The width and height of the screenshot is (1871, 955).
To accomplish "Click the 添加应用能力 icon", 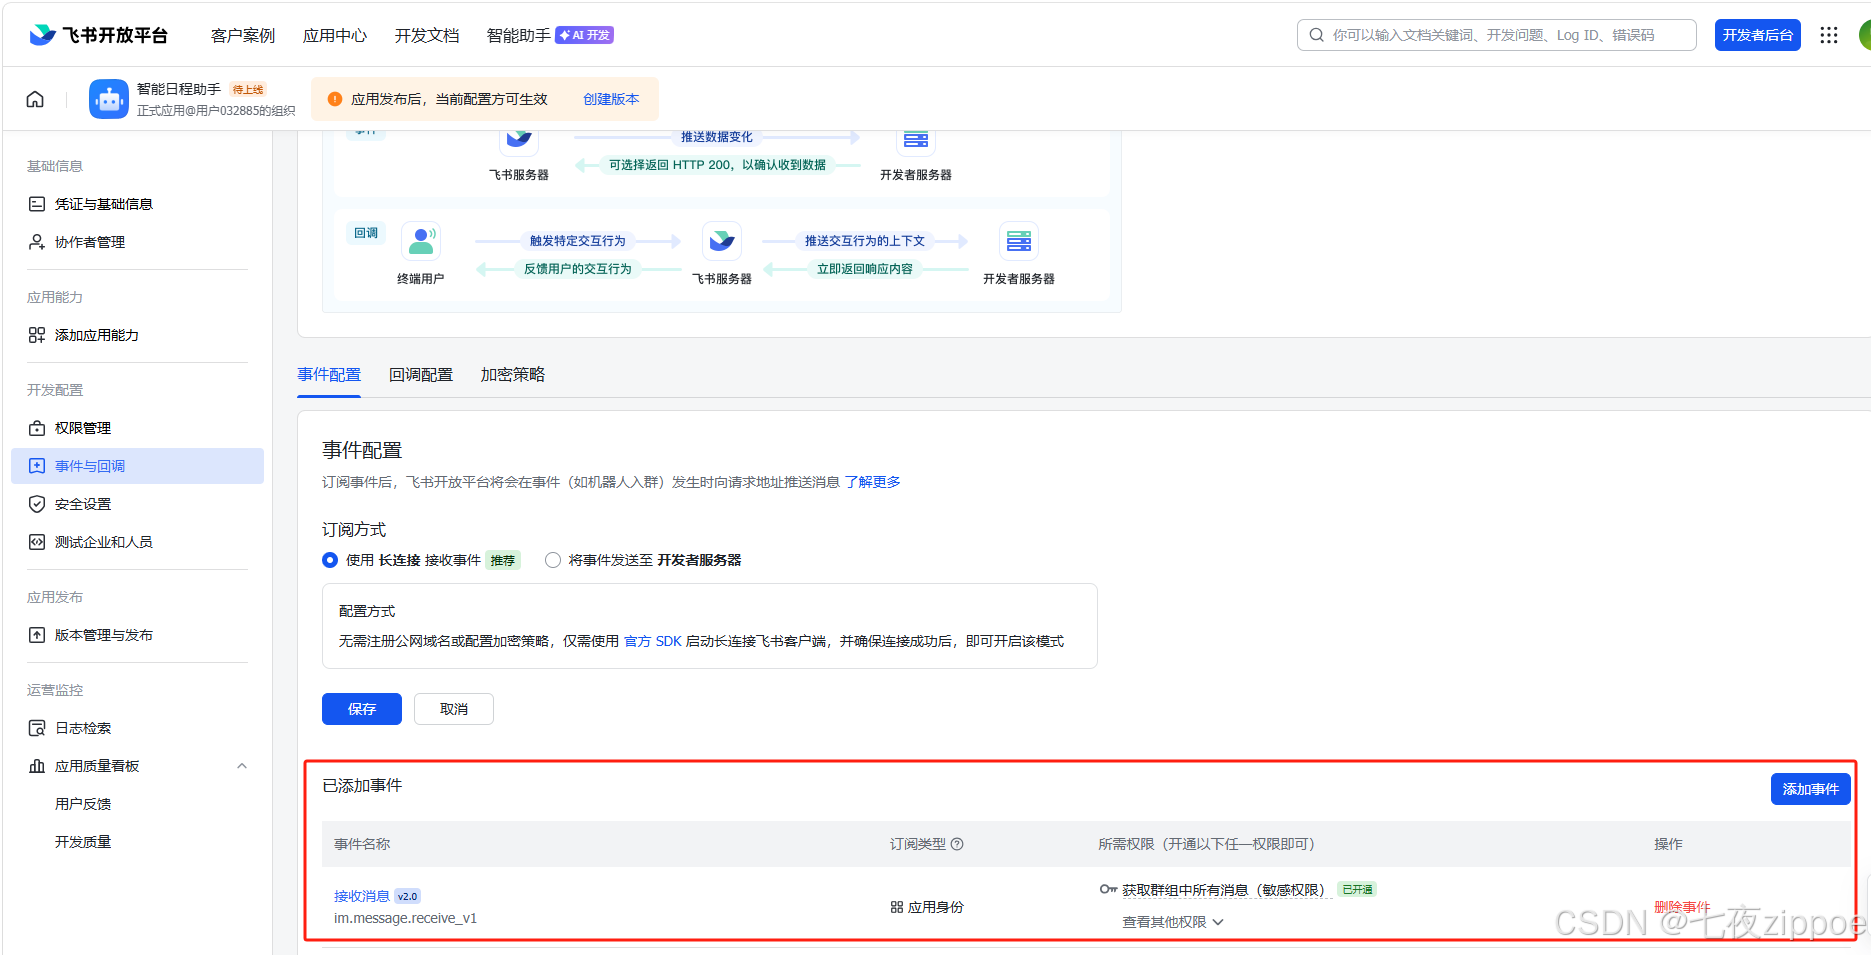I will coord(37,335).
